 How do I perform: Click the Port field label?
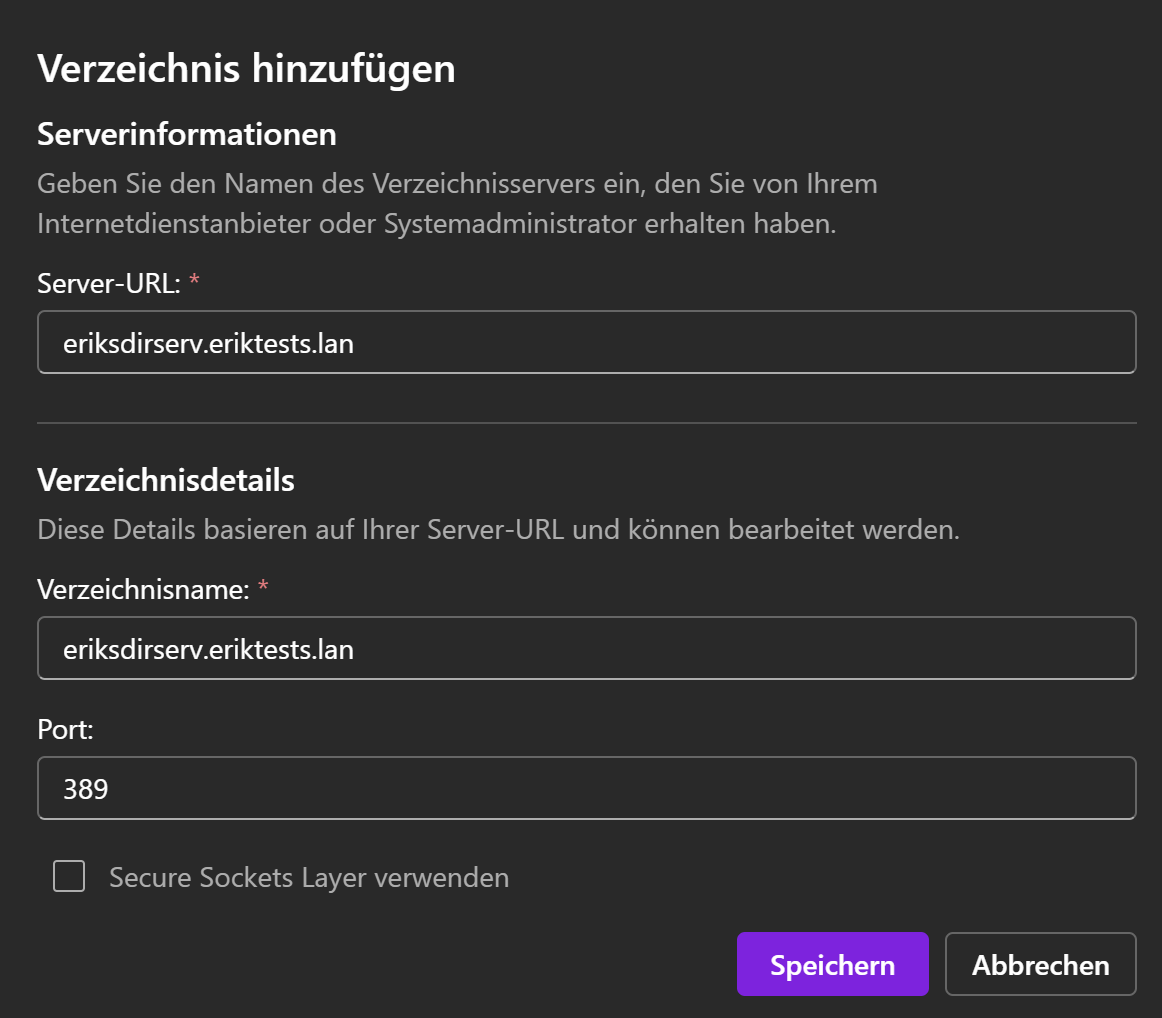point(65,730)
